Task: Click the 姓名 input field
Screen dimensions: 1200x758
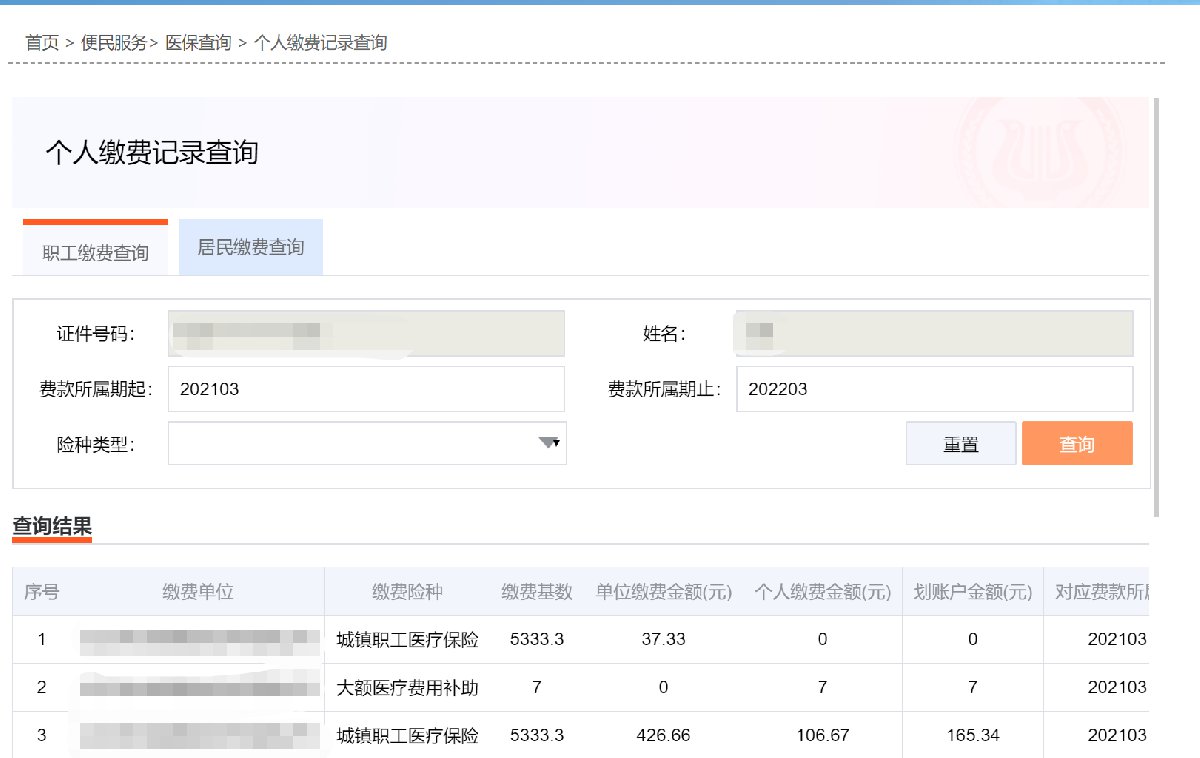Action: pyautogui.click(x=934, y=334)
